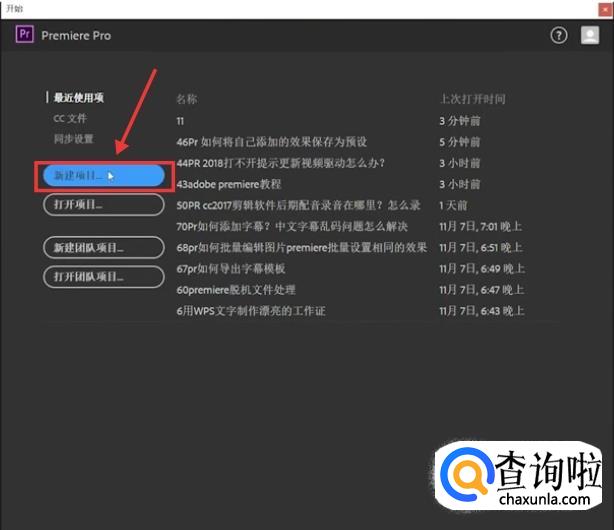Click the 新建项目 button
The image size is (614, 530).
click(x=103, y=175)
